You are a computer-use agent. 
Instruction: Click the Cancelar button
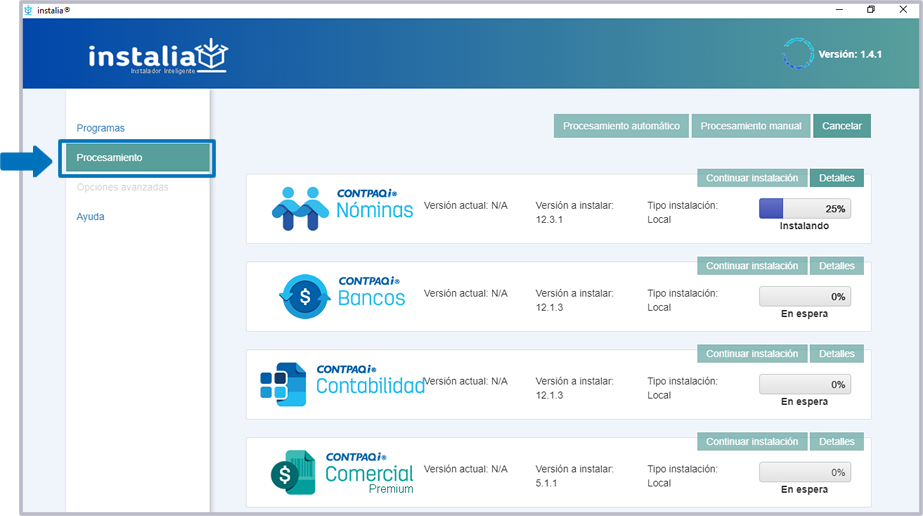pos(842,126)
